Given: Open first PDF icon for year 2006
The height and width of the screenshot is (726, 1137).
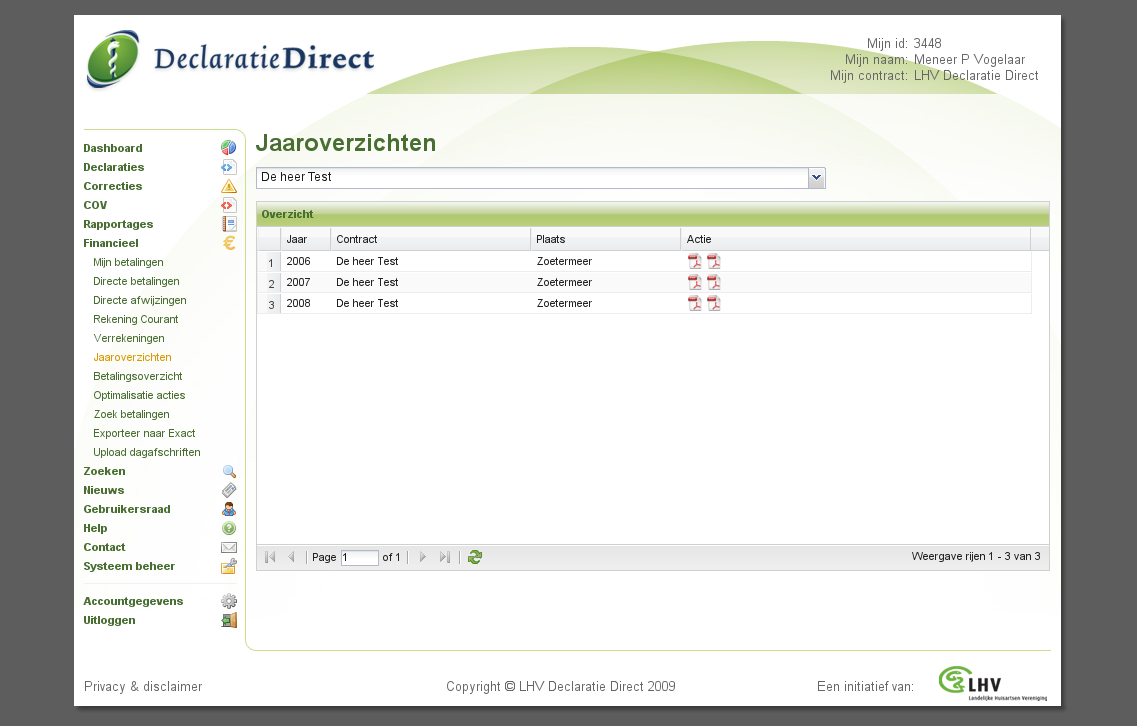Looking at the screenshot, I should tap(695, 261).
